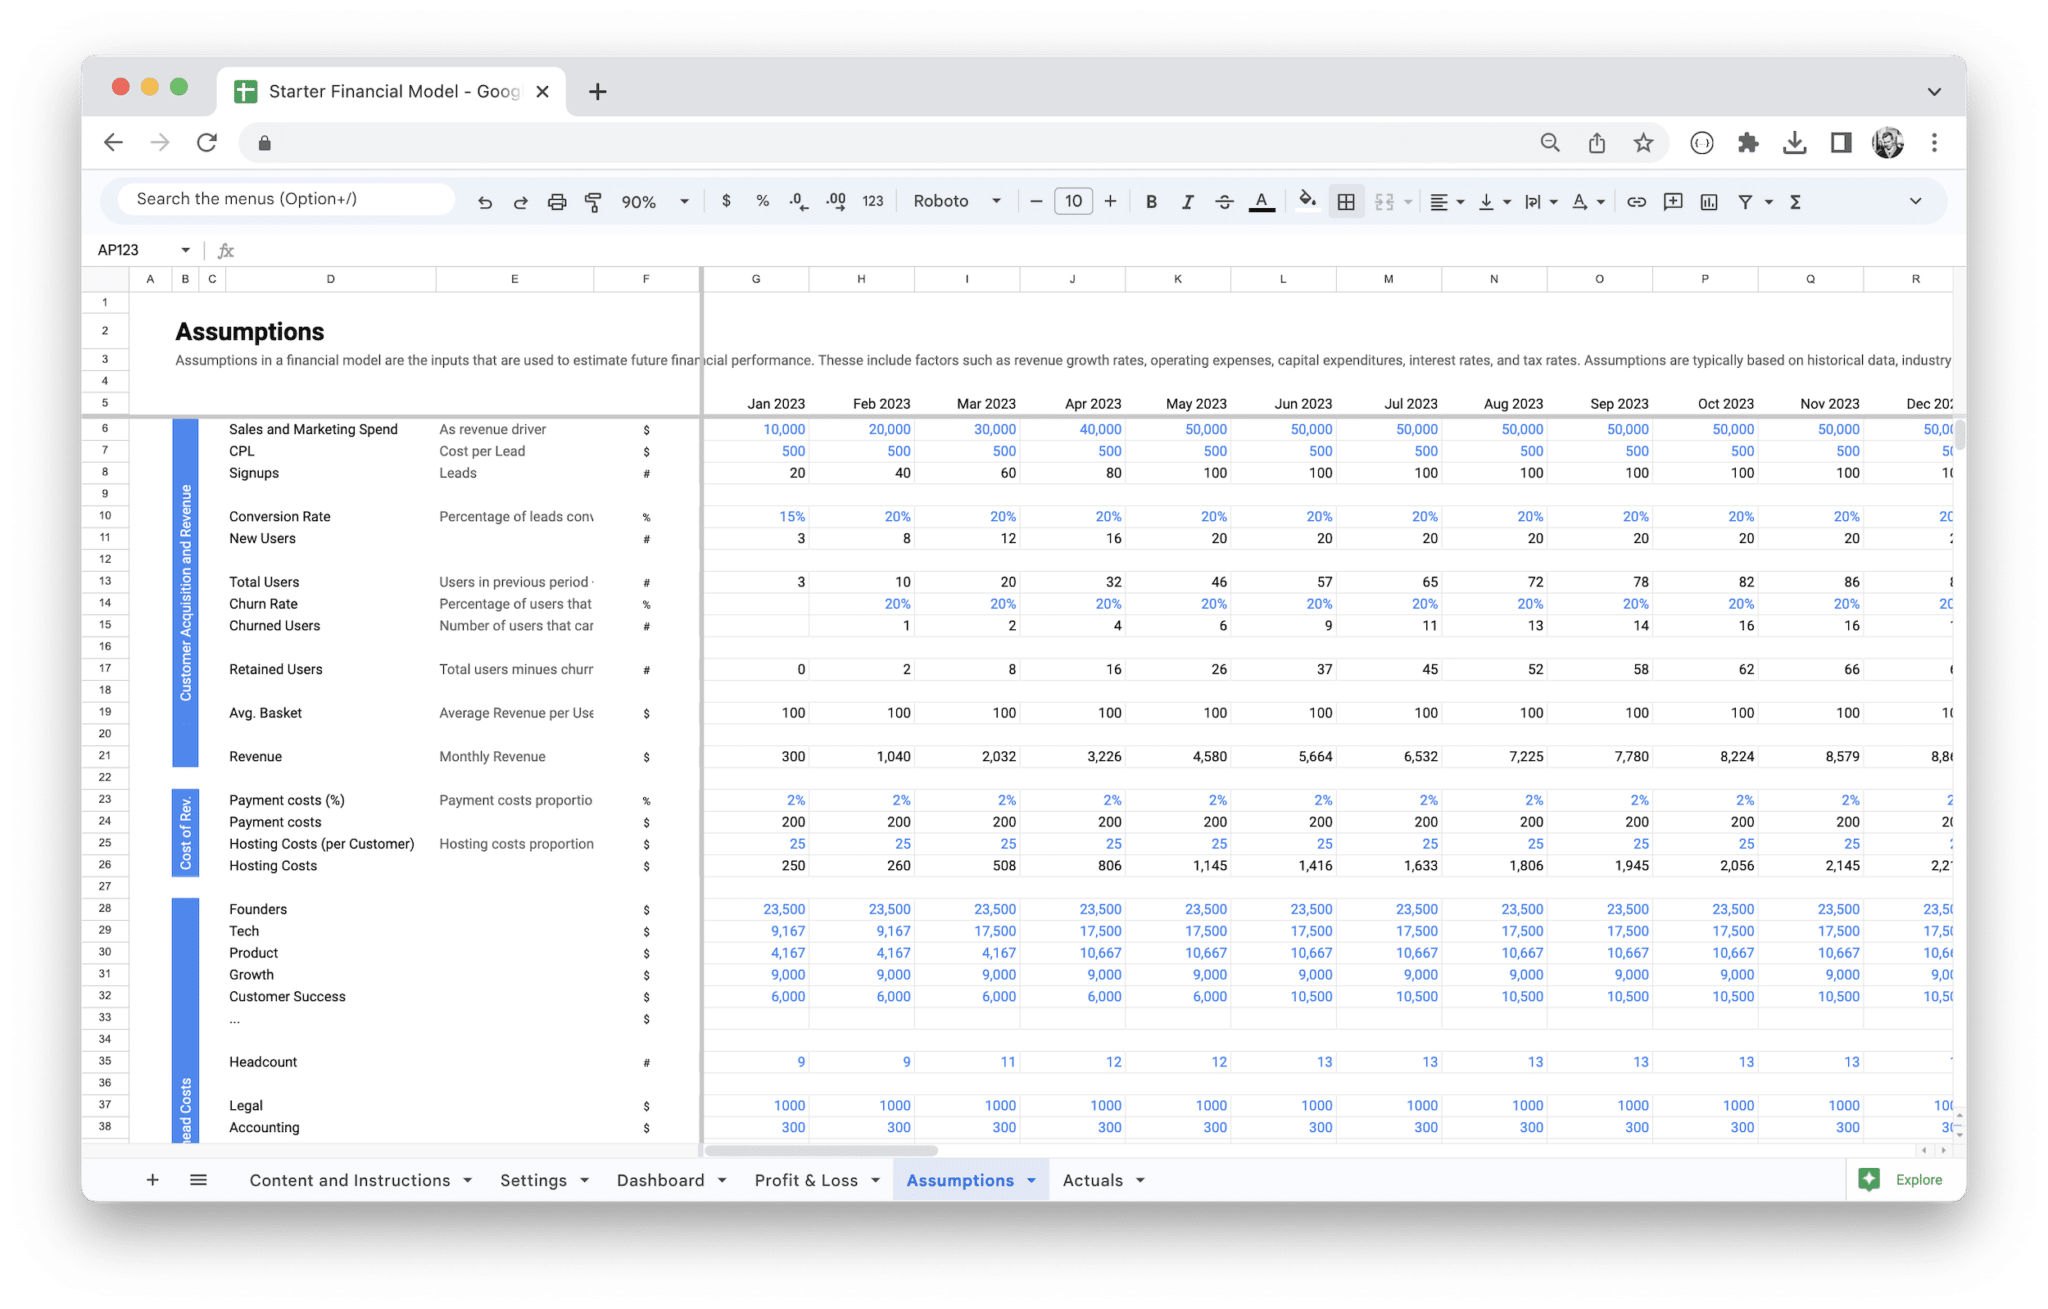2048x1309 pixels.
Task: Insert a comment using toolbar icon
Action: pyautogui.click(x=1673, y=201)
